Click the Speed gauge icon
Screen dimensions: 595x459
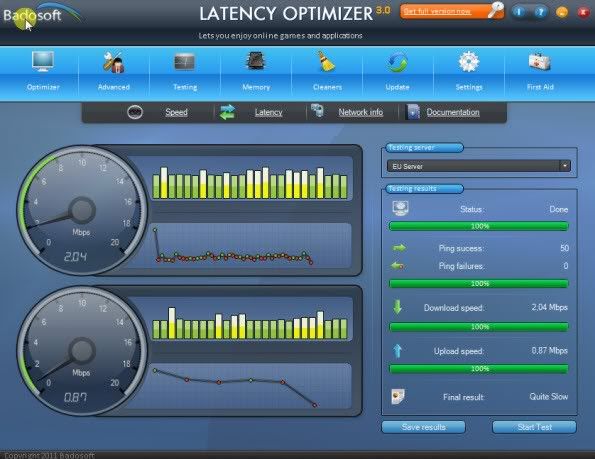tap(135, 112)
